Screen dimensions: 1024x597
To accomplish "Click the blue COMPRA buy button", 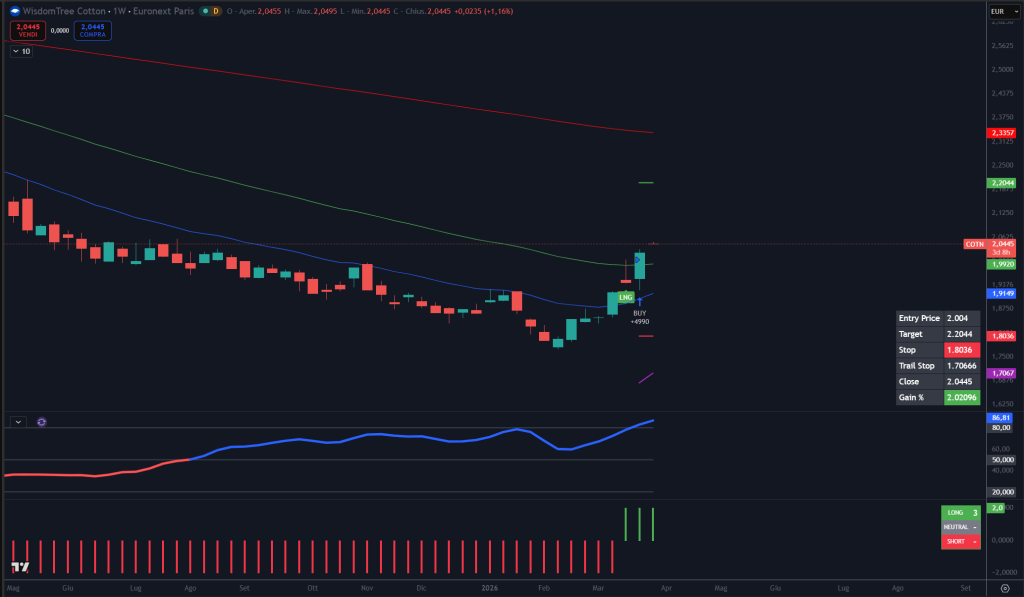I will coord(93,31).
